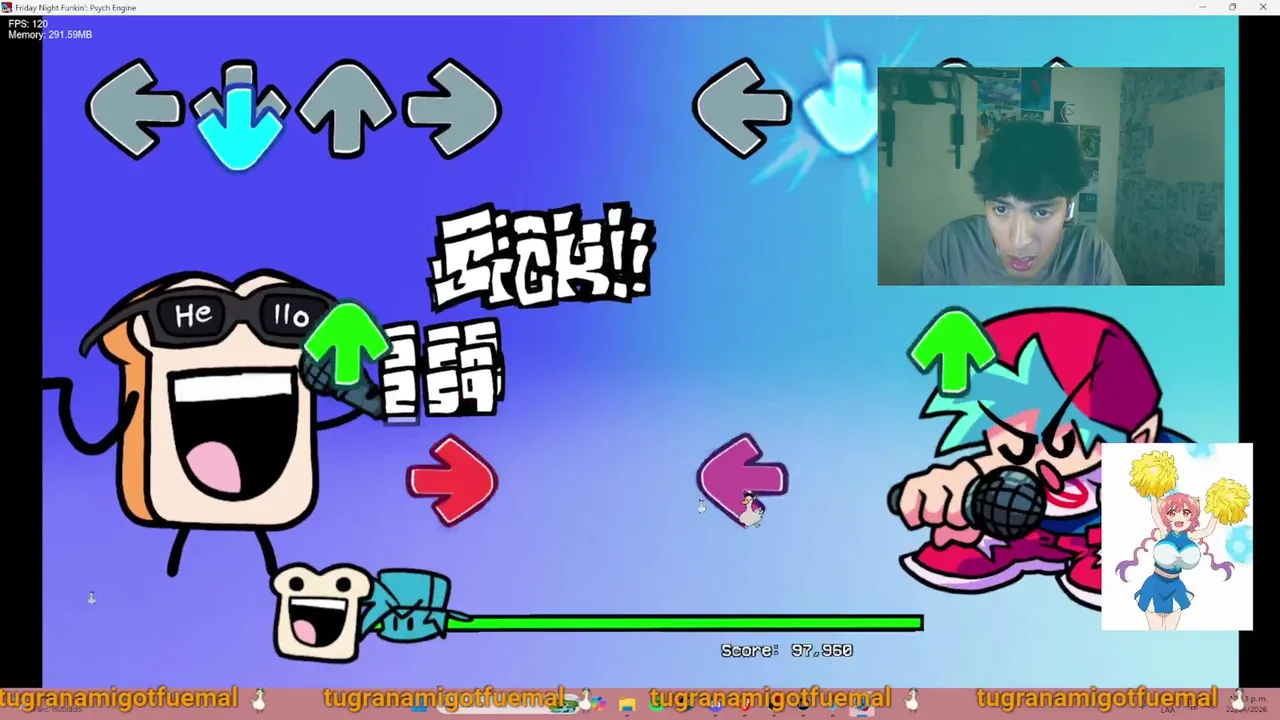Maximize the Psych Engine window
This screenshot has width=1280, height=720.
pos(1232,7)
